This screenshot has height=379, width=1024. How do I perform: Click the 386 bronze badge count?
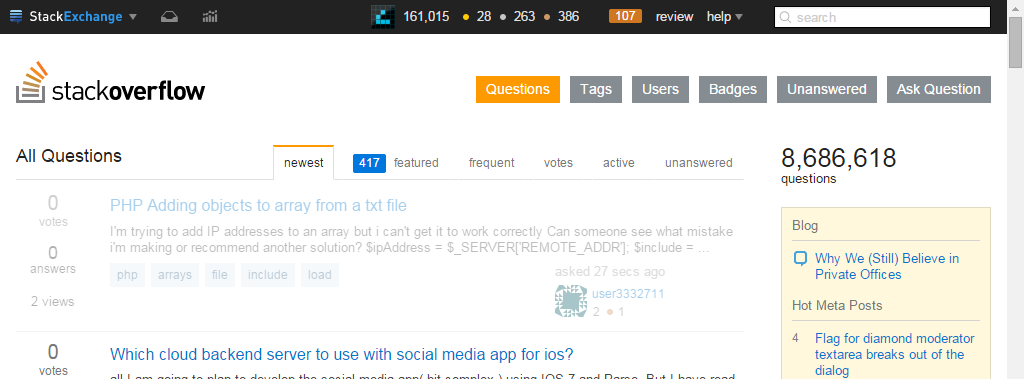(x=568, y=16)
